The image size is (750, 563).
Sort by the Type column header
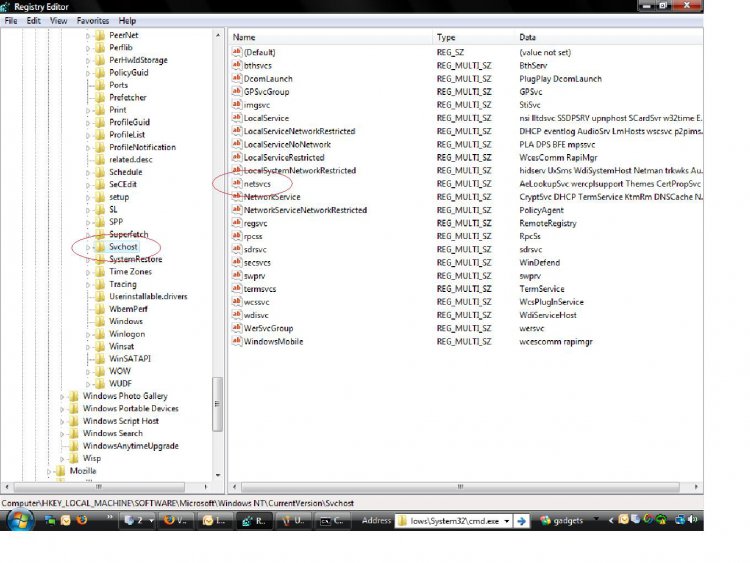474,37
